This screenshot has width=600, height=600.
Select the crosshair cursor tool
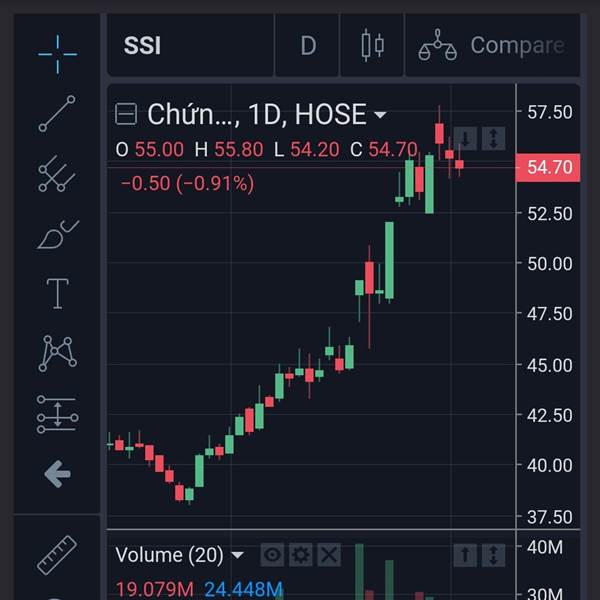[x=57, y=54]
